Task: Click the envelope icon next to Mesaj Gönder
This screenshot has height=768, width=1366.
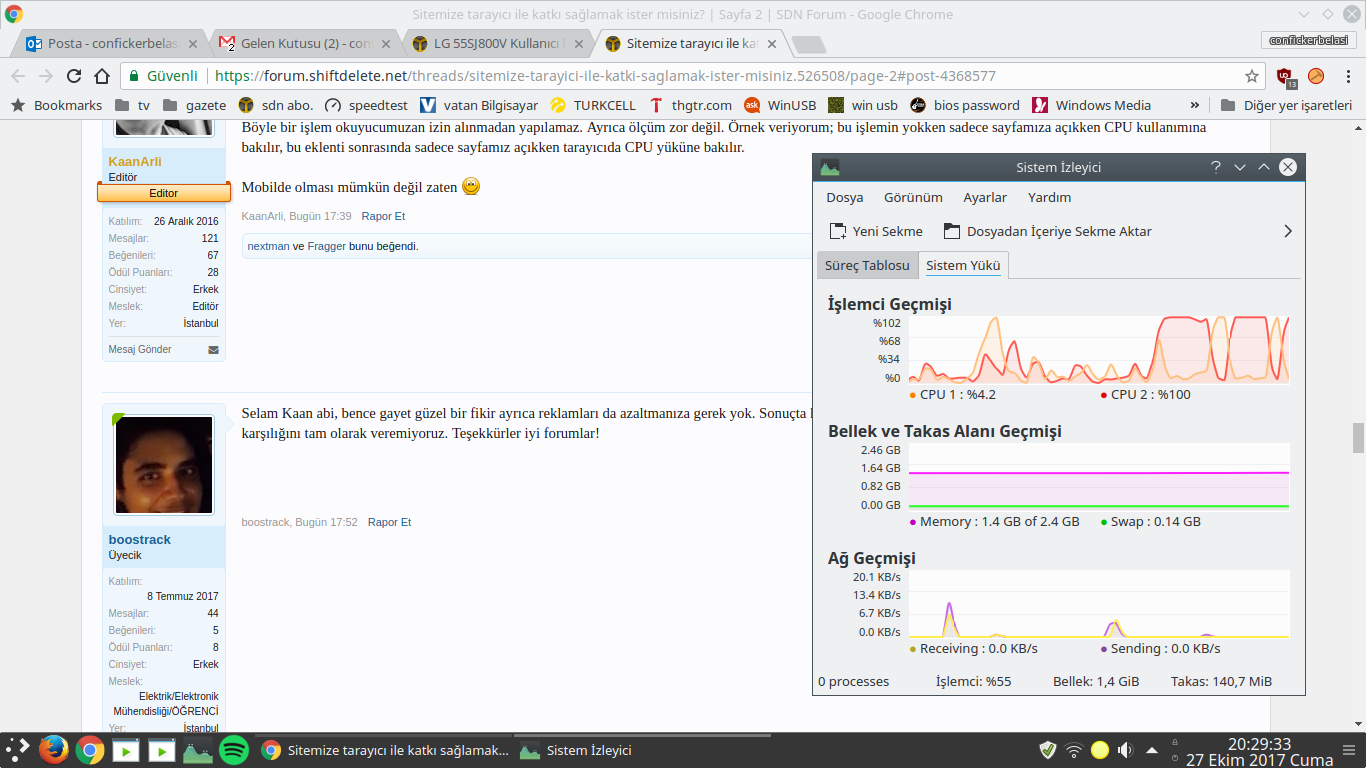Action: (213, 350)
